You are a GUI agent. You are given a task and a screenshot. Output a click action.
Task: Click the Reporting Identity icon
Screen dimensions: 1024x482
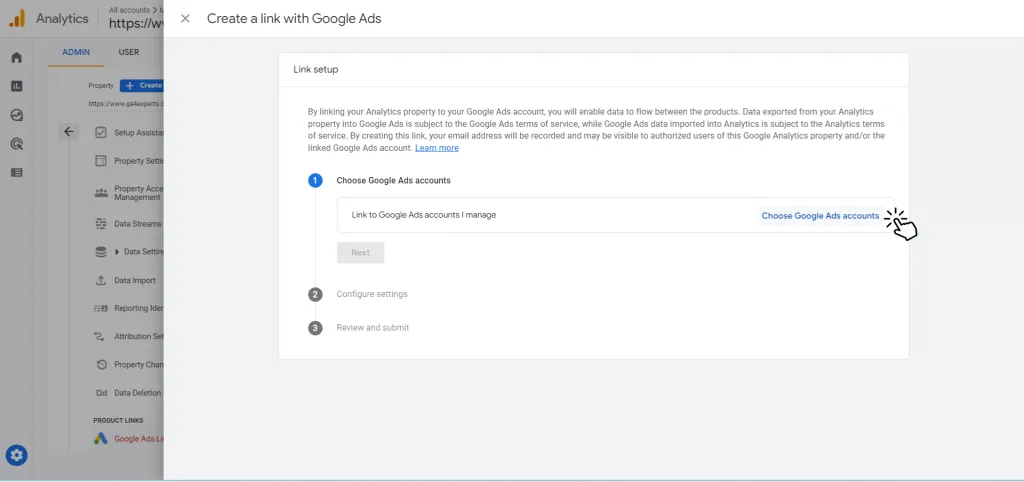click(x=101, y=308)
